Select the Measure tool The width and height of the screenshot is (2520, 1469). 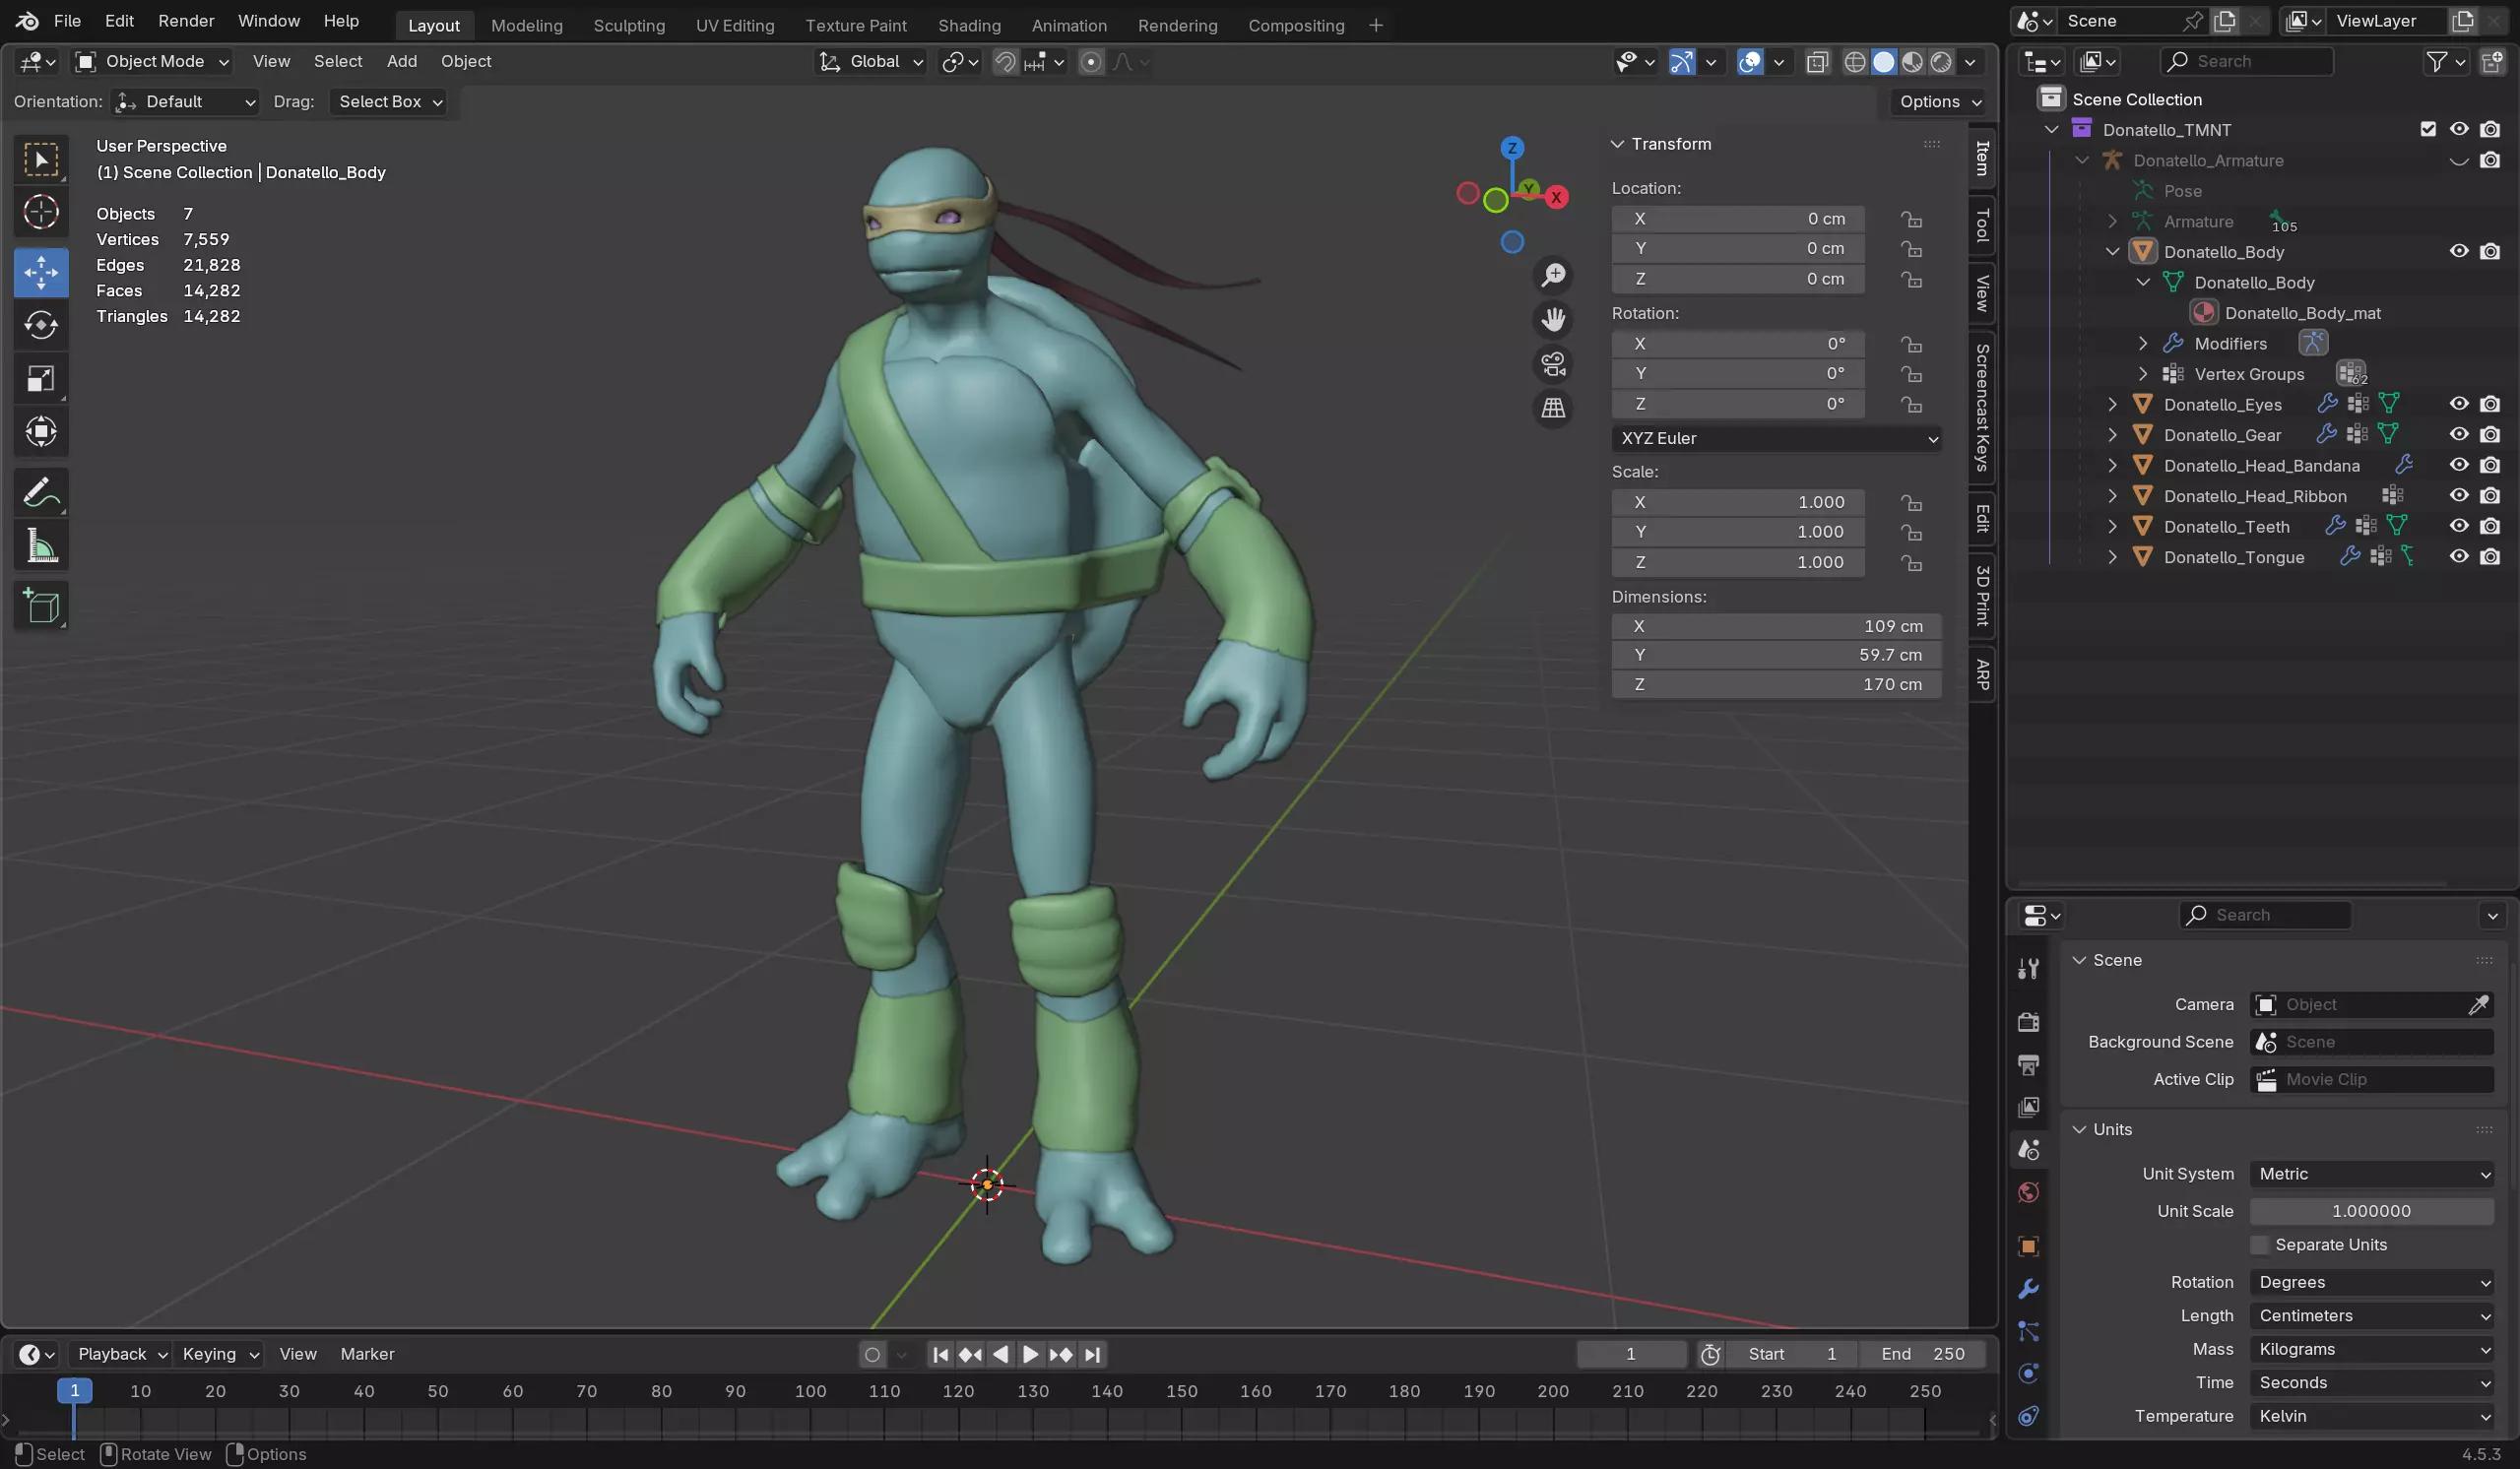[41, 545]
